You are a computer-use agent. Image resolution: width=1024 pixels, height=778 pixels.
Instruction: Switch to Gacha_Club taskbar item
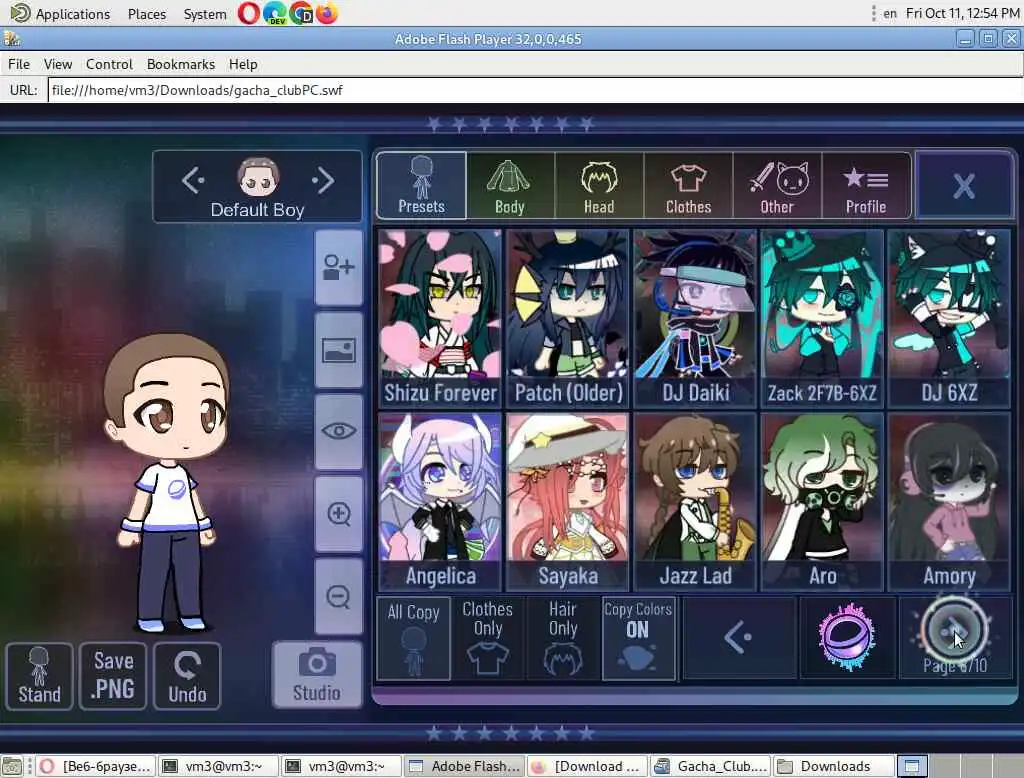pos(711,766)
